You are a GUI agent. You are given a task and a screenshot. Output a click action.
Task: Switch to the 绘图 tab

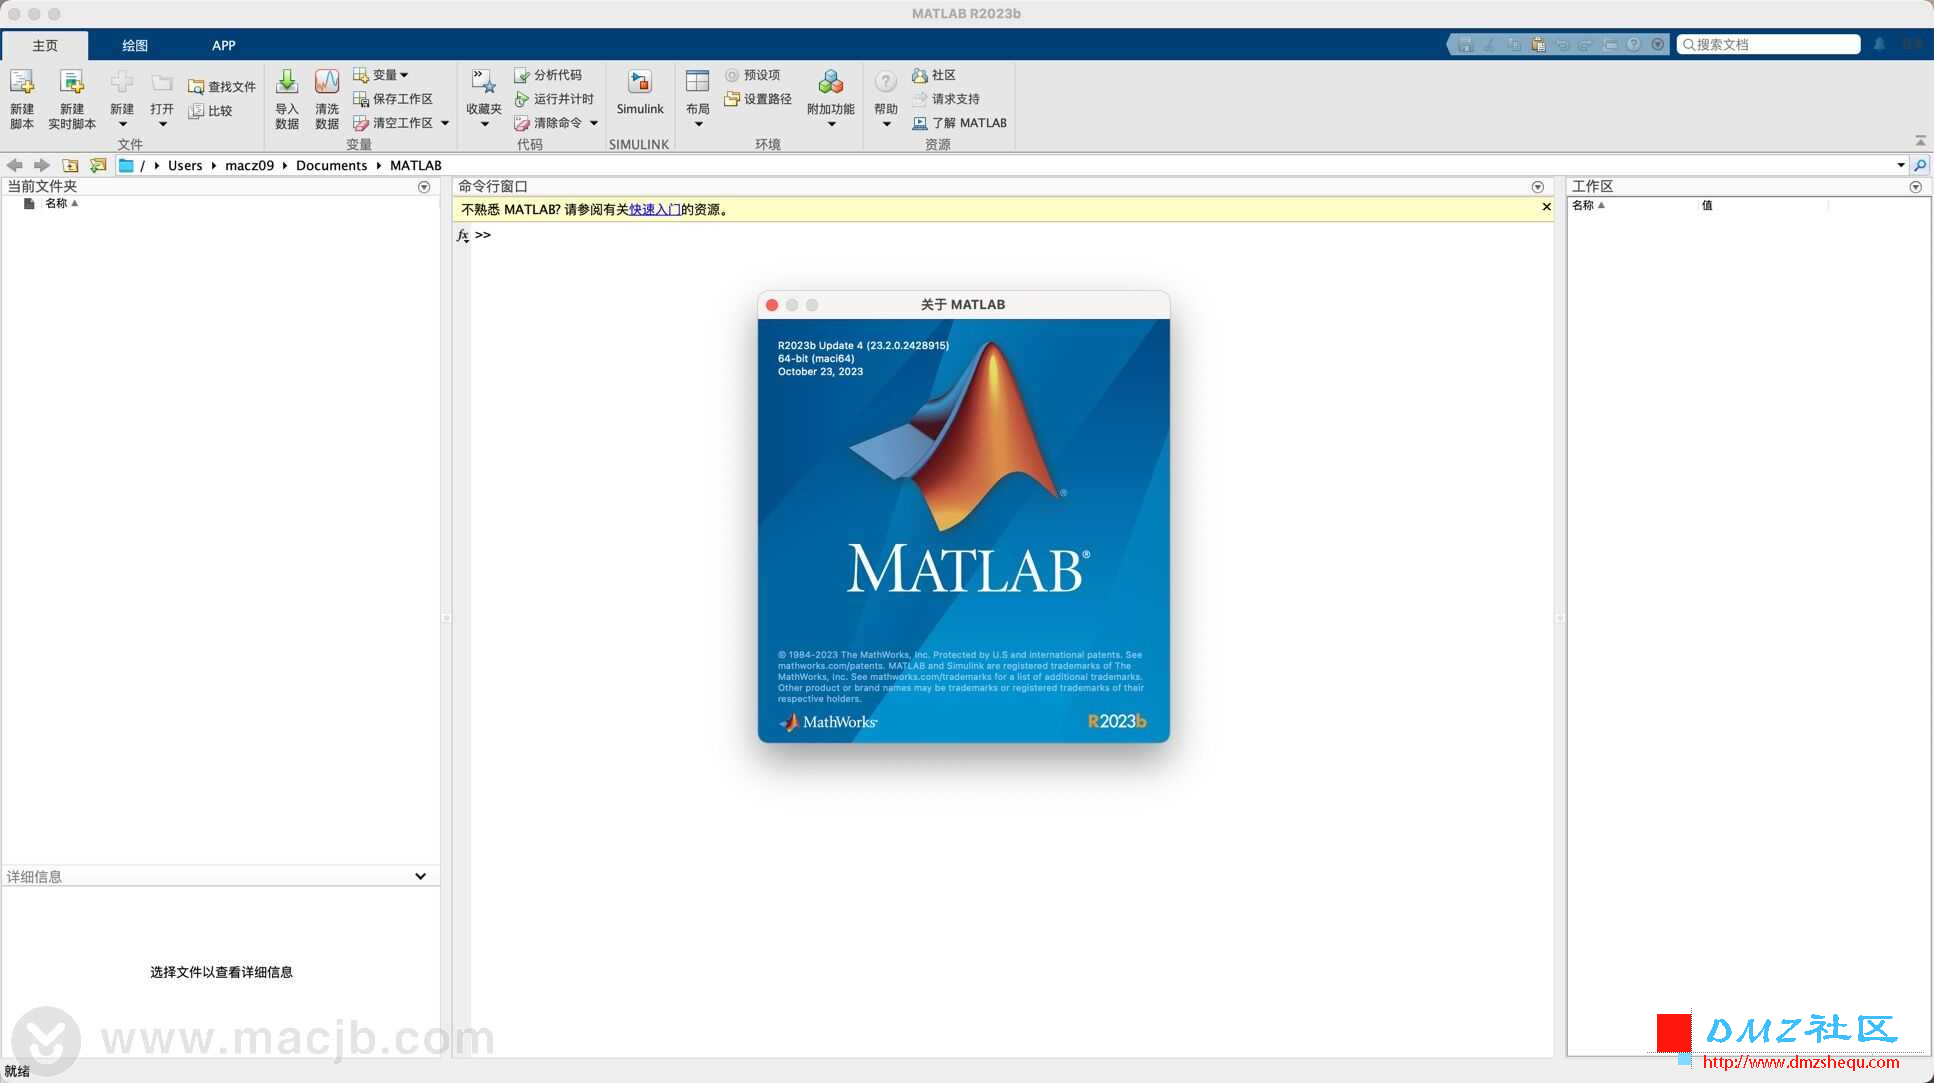tap(135, 46)
